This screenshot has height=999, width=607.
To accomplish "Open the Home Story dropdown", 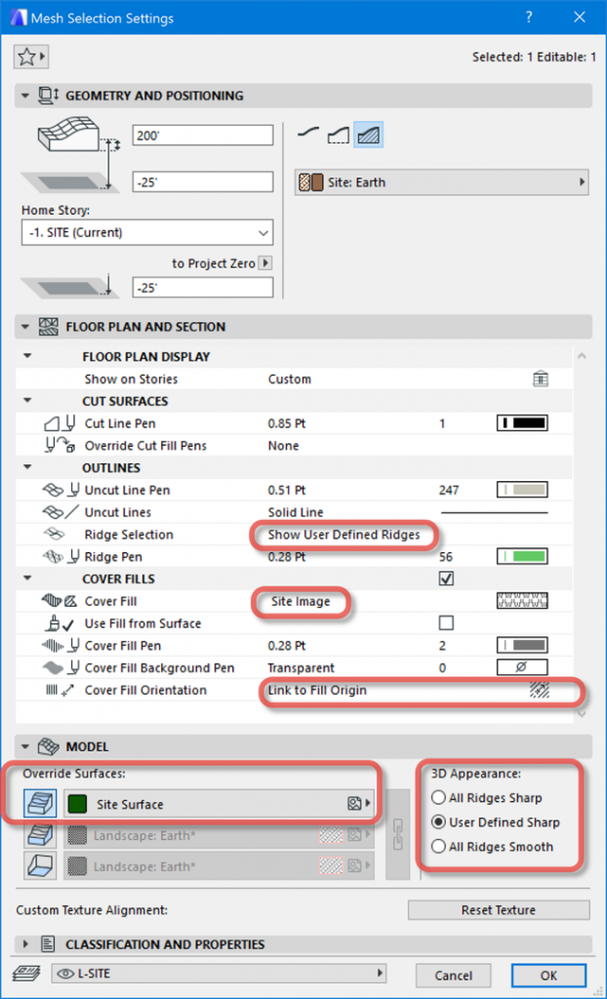I will pos(147,233).
